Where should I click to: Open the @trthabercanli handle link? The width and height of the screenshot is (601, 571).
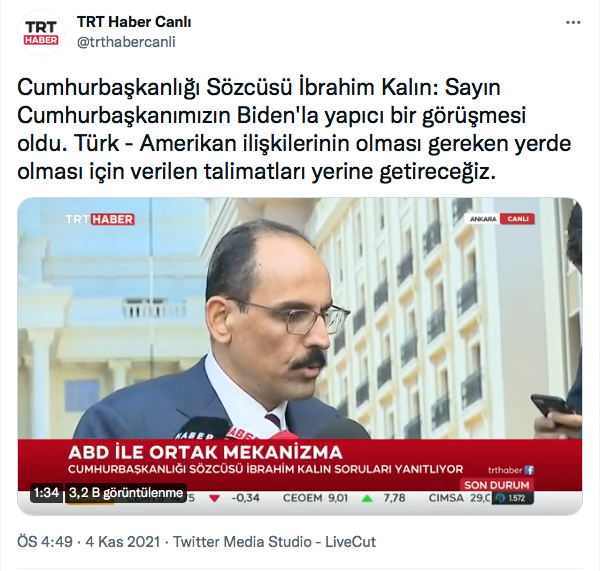point(126,42)
